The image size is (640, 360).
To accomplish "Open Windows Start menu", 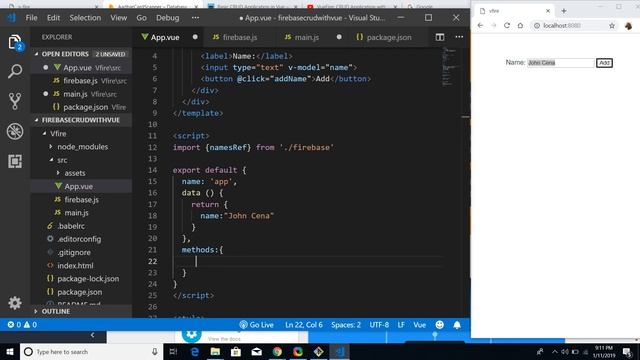I will coord(10,352).
